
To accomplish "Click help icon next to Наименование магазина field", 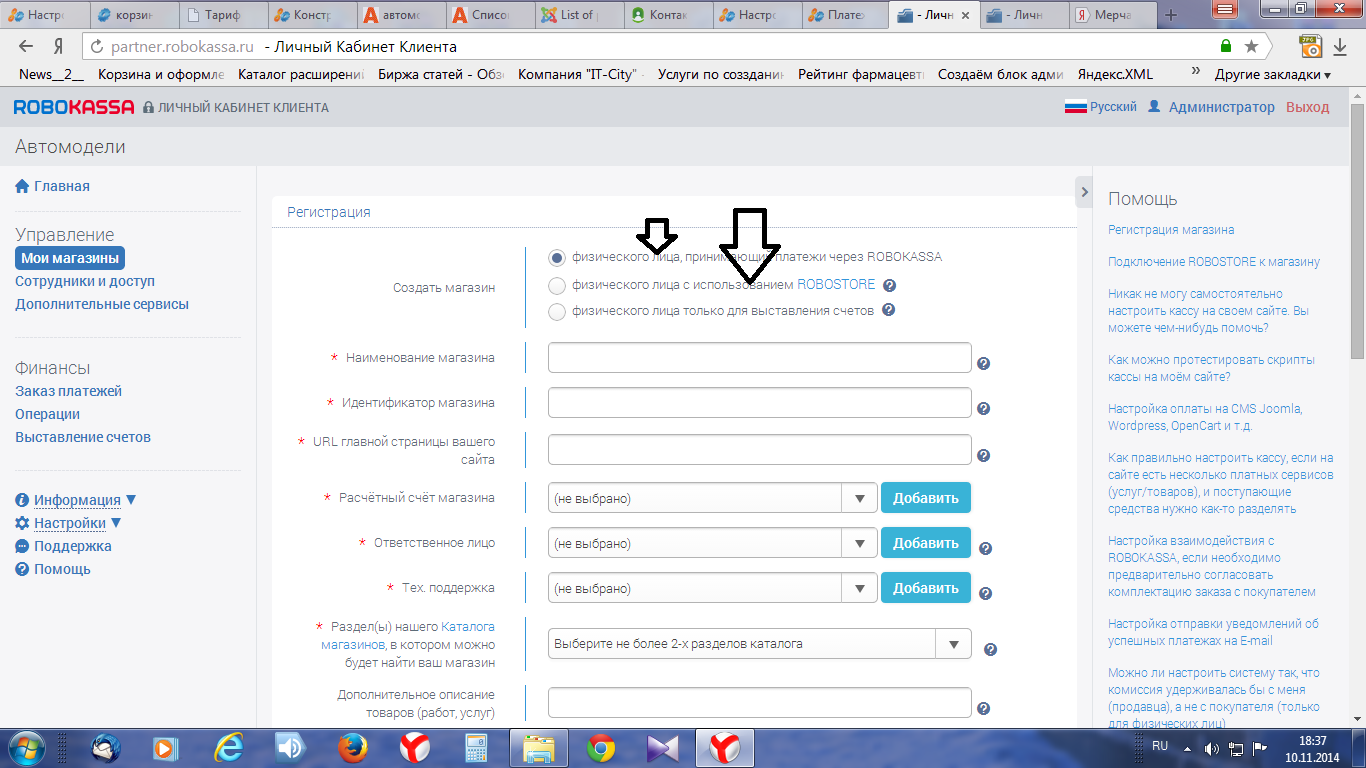I will coord(983,364).
